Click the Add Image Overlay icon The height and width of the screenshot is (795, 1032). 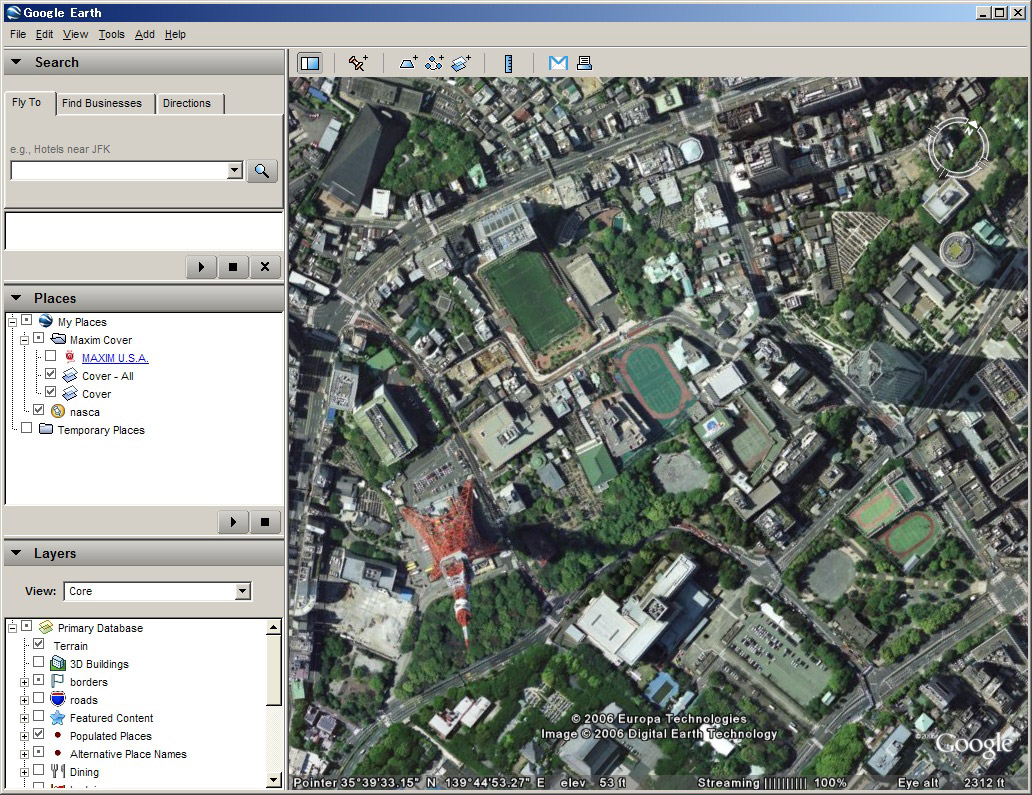(461, 63)
